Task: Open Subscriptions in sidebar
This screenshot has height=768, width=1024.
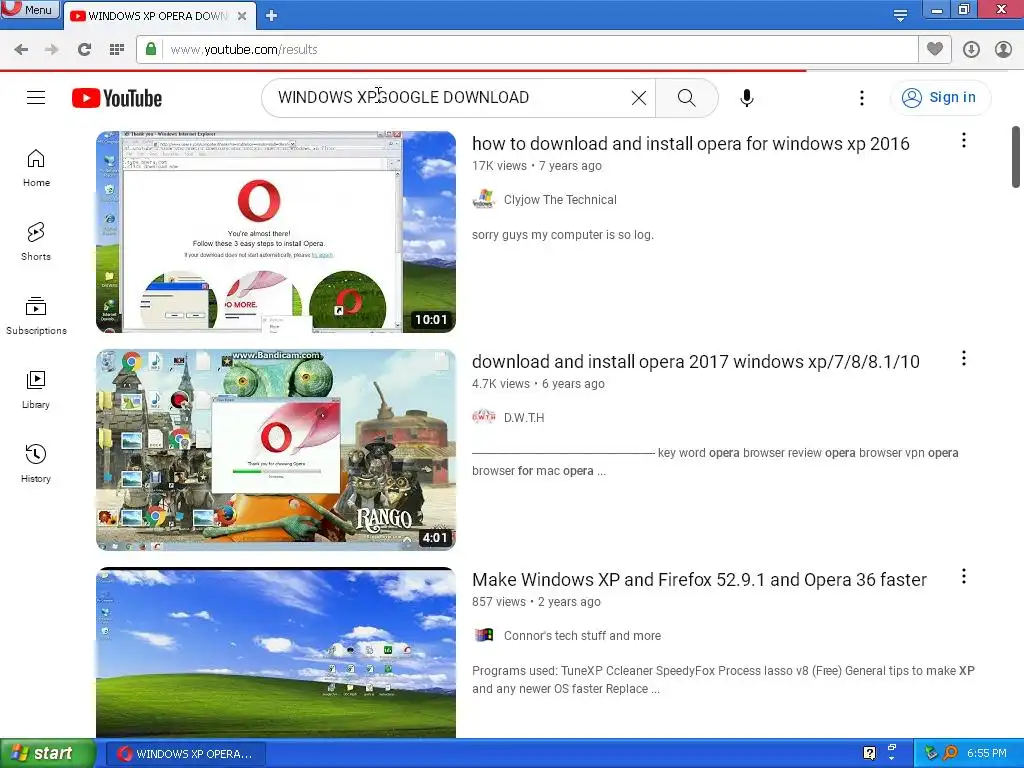Action: pyautogui.click(x=36, y=316)
